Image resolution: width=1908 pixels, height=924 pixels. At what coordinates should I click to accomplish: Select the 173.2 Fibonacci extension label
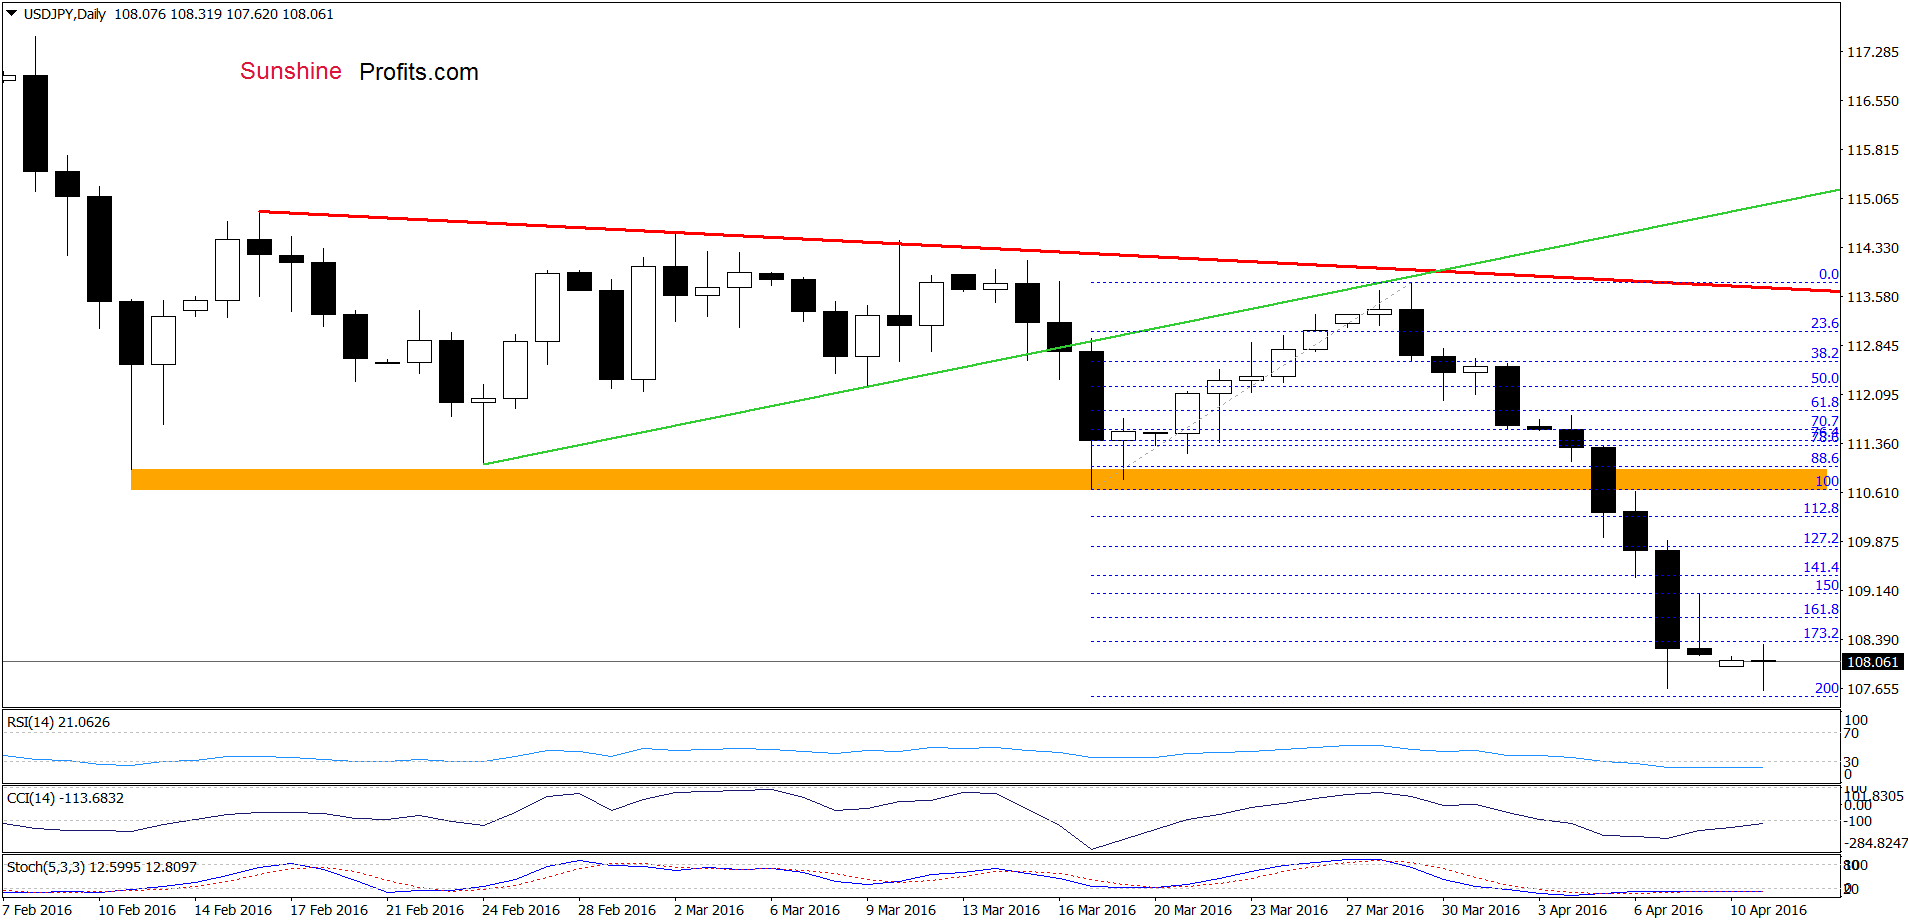[1820, 633]
